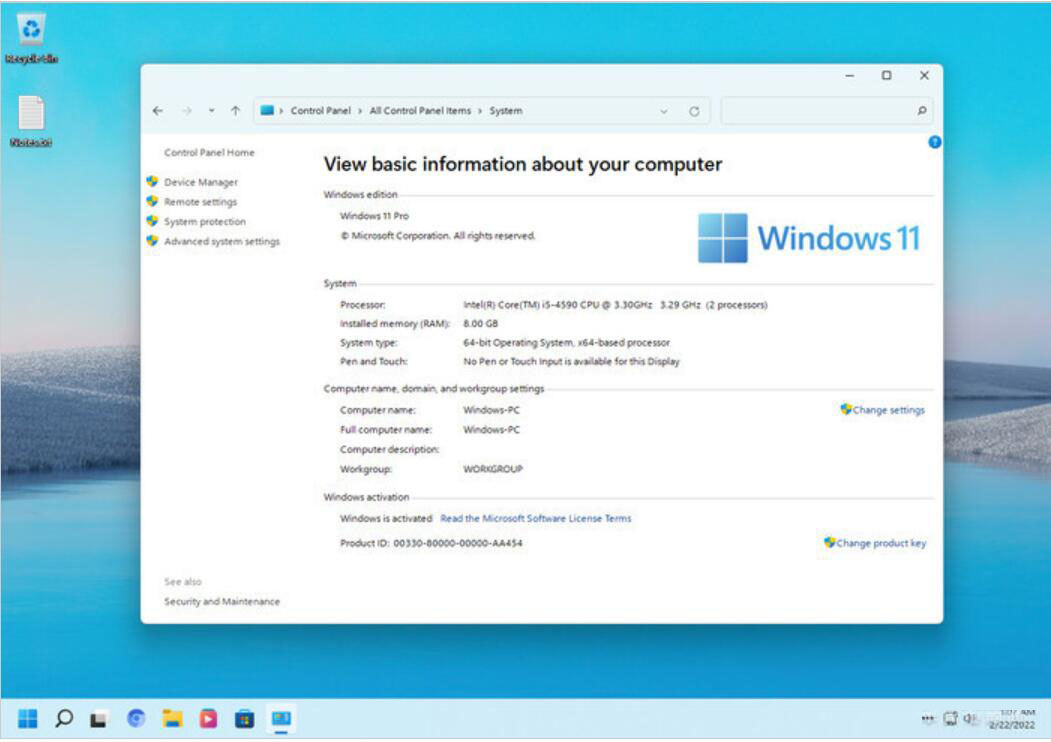Viewport: 1051px width, 742px height.
Task: Open Task View in taskbar
Action: pyautogui.click(x=99, y=719)
